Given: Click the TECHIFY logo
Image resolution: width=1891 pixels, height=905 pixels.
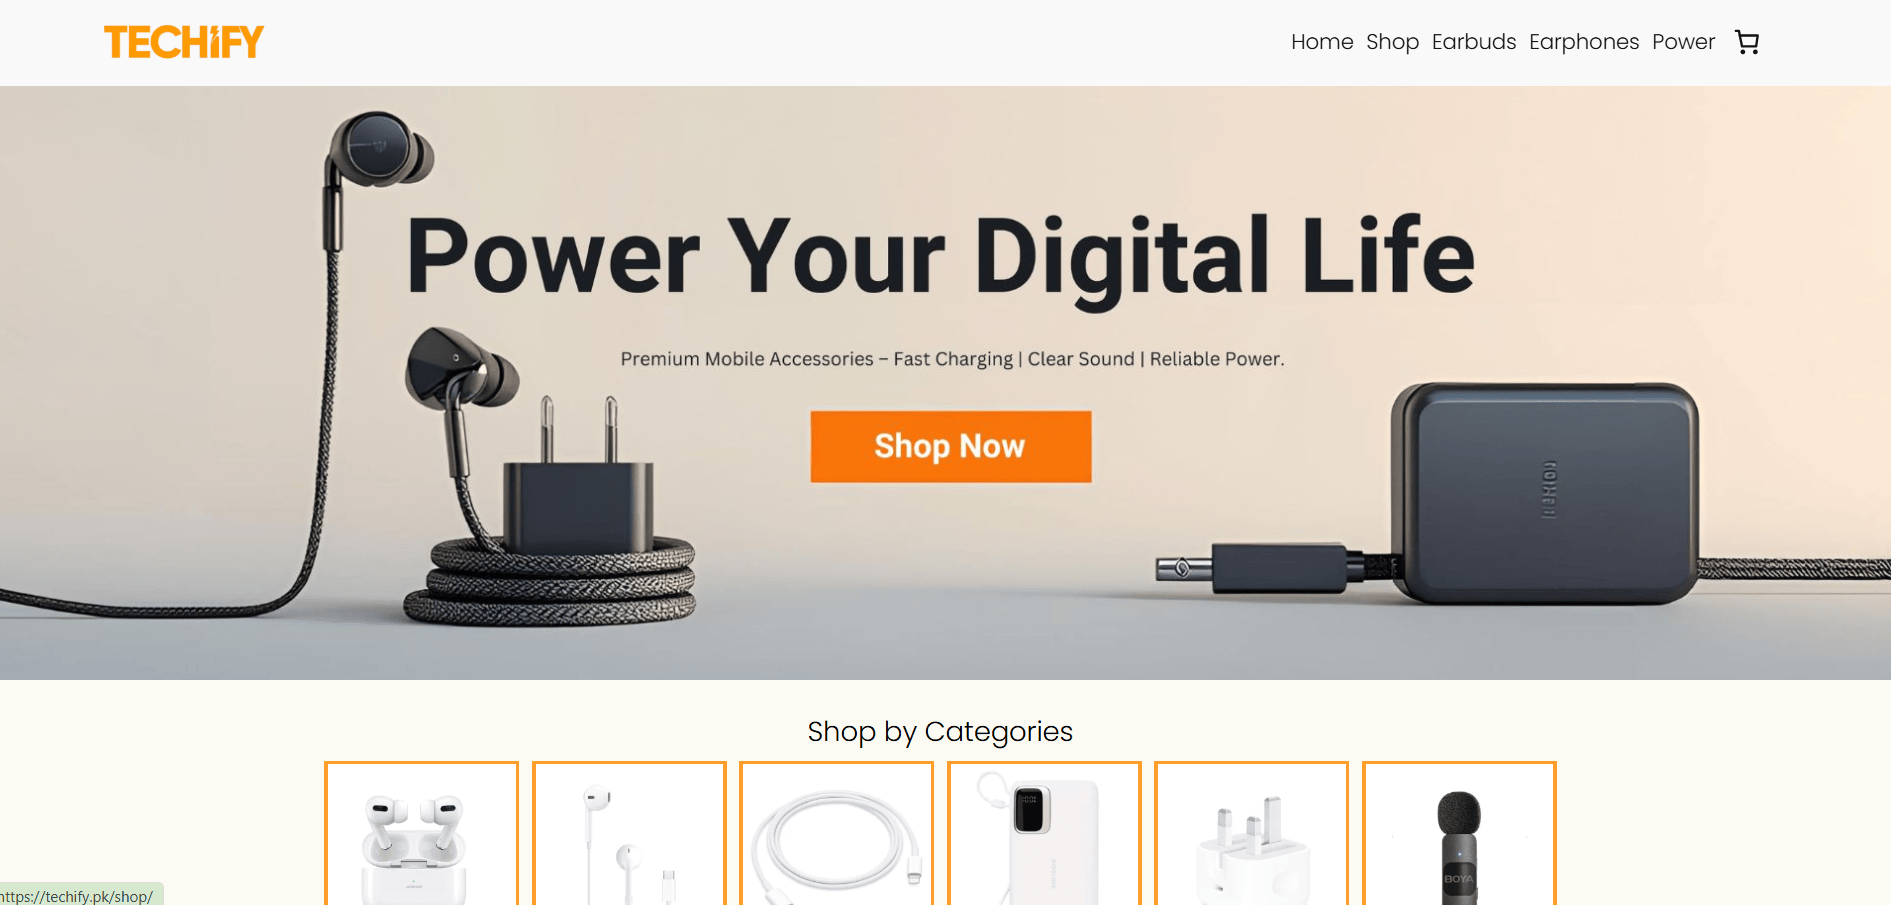Looking at the screenshot, I should (184, 42).
